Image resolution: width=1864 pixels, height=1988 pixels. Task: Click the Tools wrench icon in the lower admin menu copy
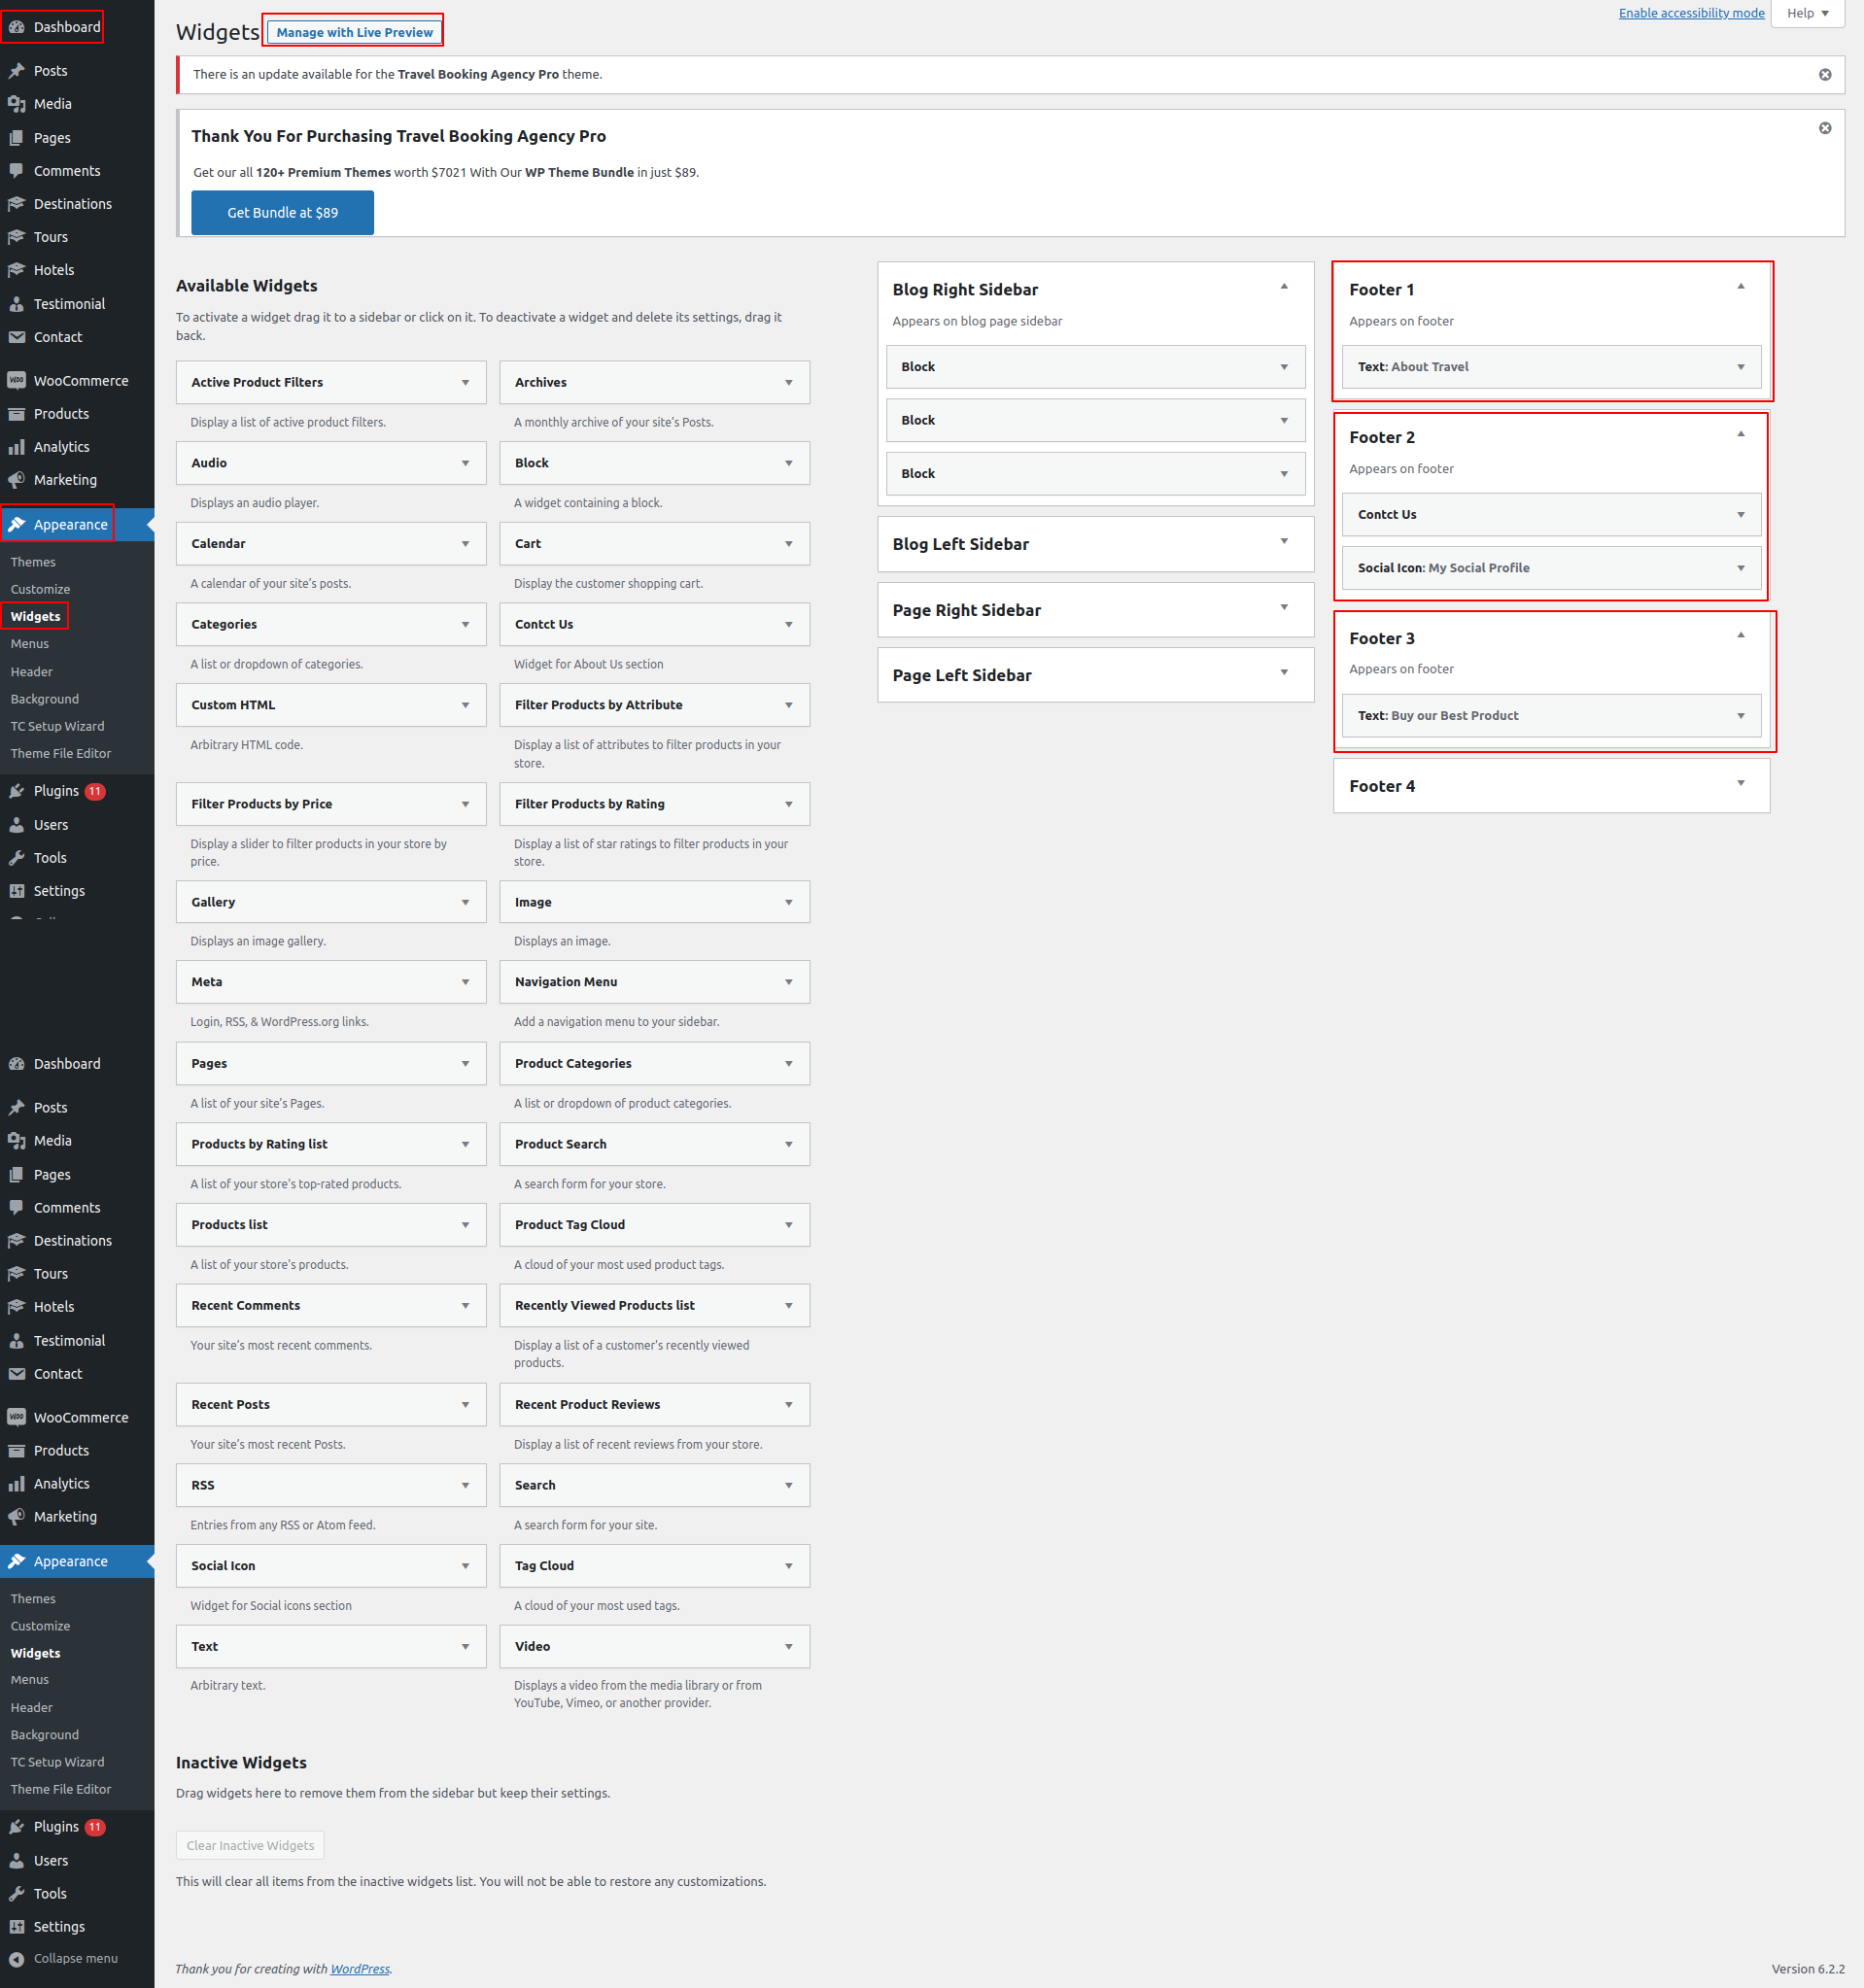click(16, 1893)
